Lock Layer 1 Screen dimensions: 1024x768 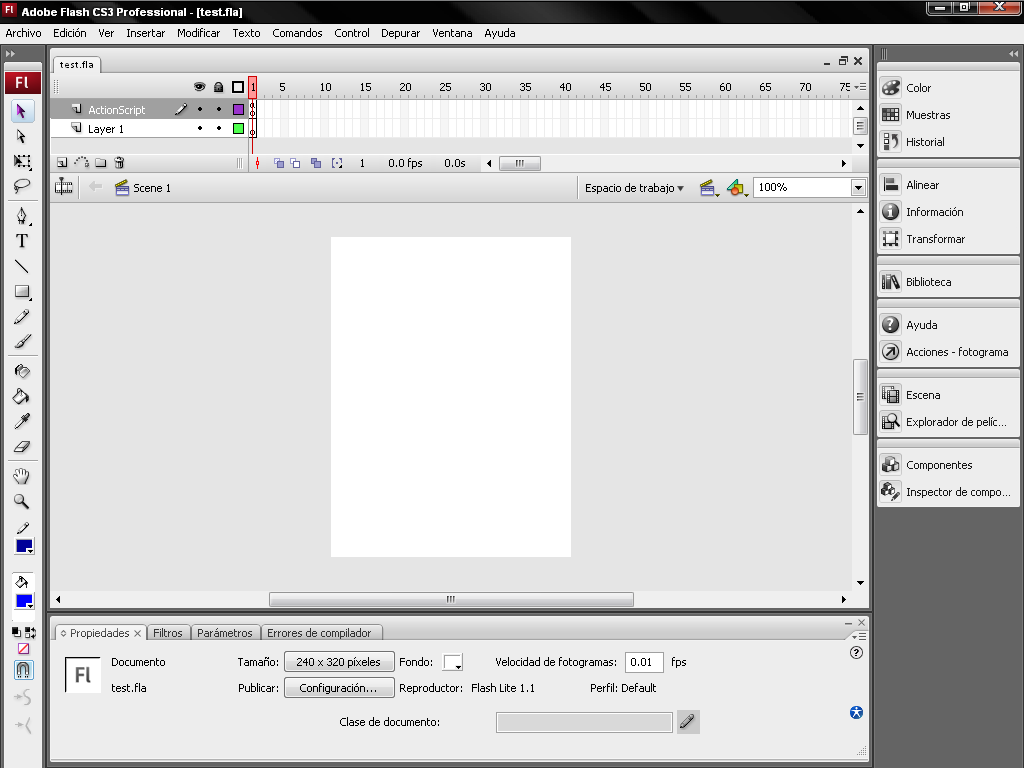pyautogui.click(x=219, y=129)
